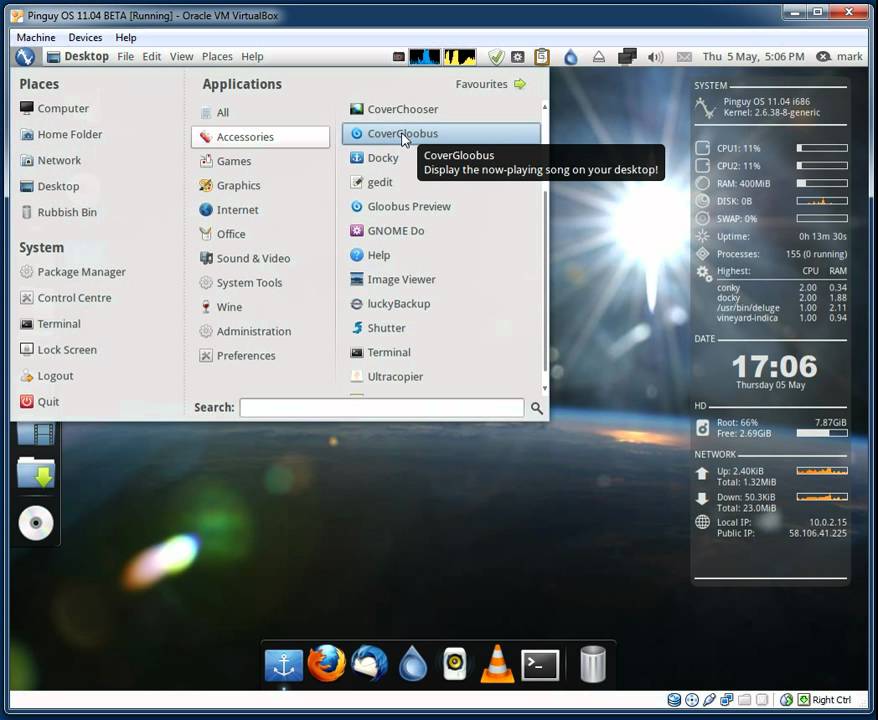Launch GNOME Do
The height and width of the screenshot is (720, 878).
[x=441, y=231]
